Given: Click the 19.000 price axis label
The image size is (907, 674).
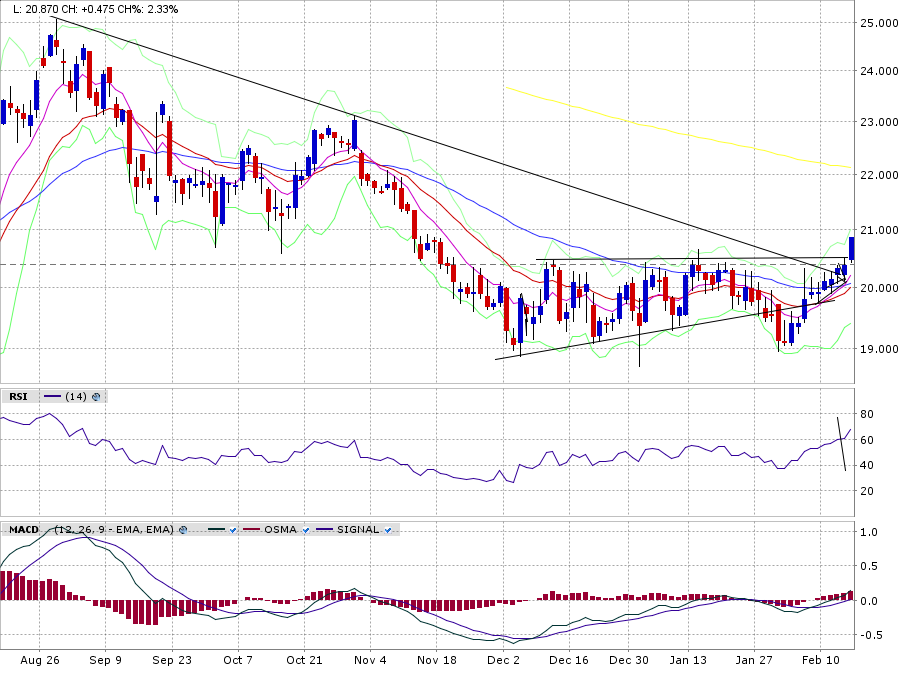Looking at the screenshot, I should [879, 349].
